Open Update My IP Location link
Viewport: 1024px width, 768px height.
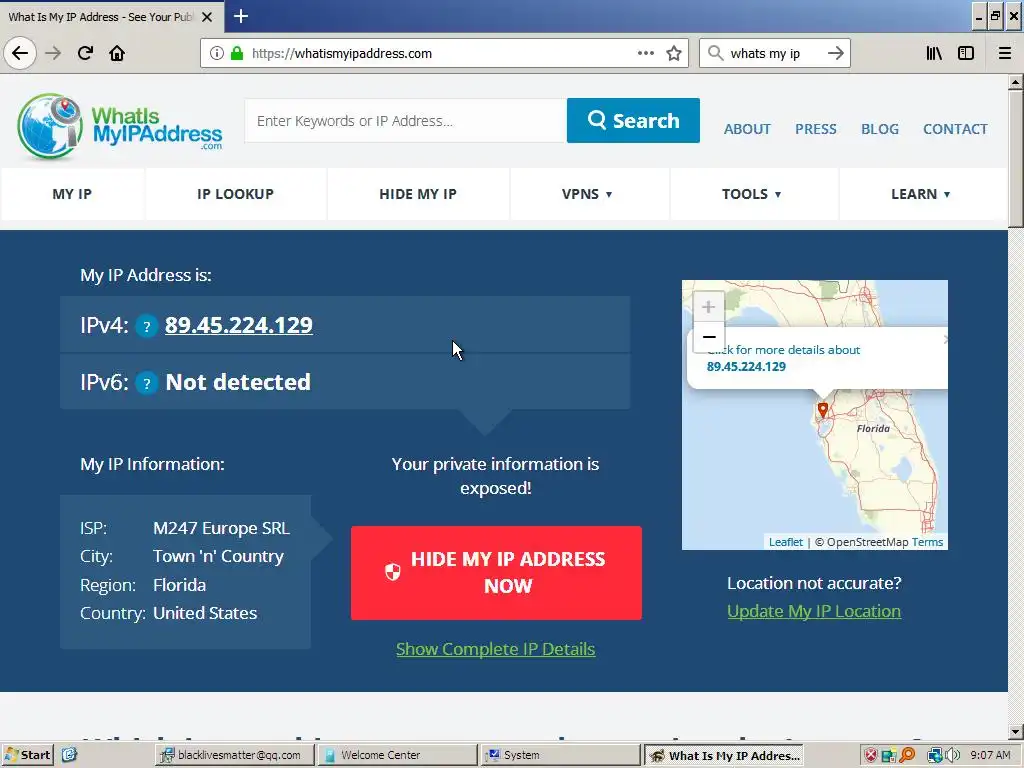[x=814, y=611]
